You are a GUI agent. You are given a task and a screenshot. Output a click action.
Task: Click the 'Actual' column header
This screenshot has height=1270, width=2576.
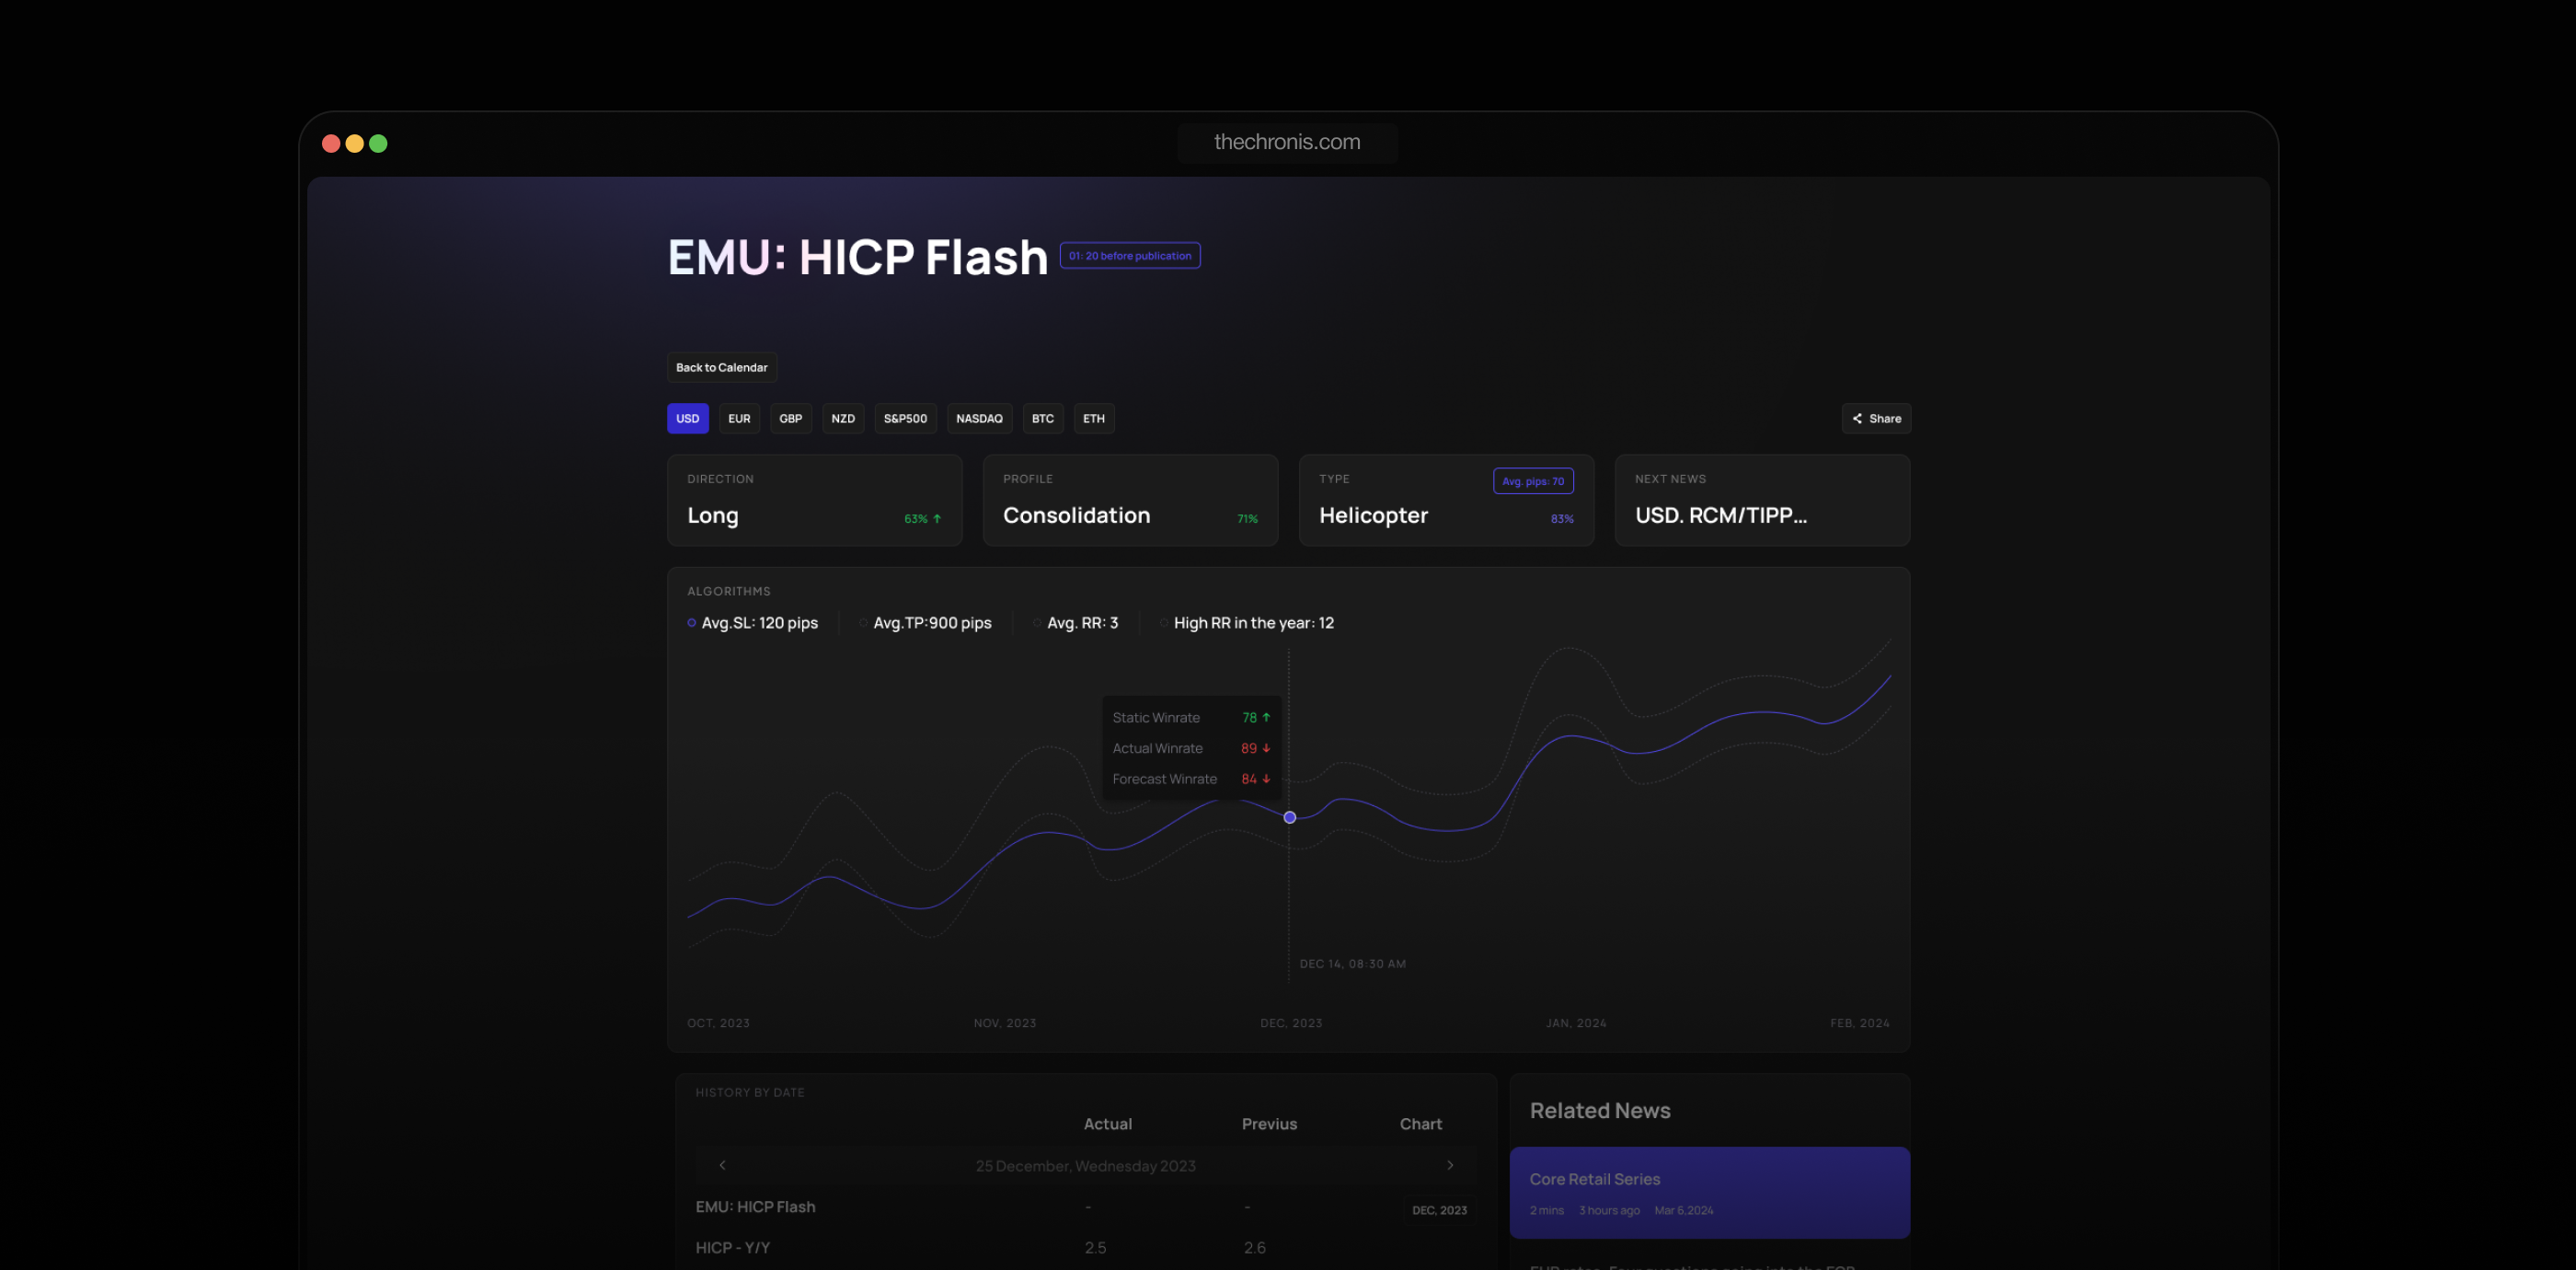[x=1108, y=1124]
